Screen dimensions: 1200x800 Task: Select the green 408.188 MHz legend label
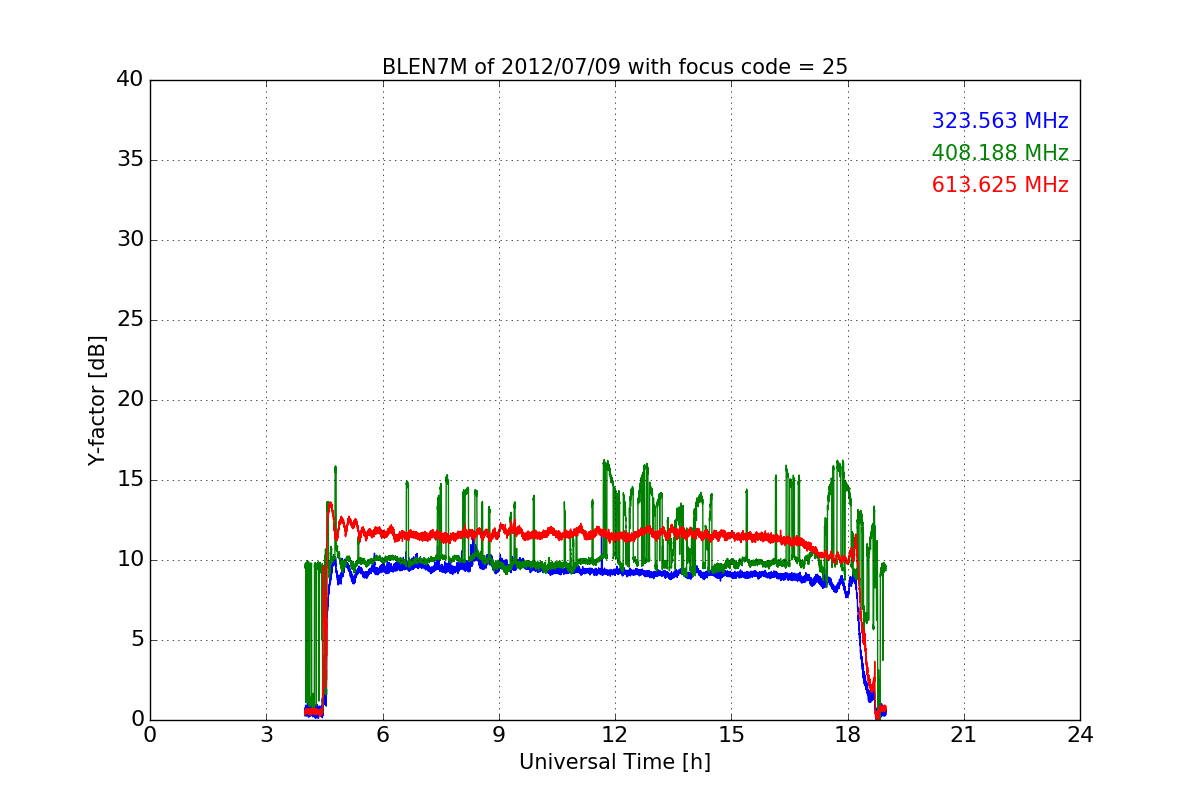pyautogui.click(x=1000, y=153)
